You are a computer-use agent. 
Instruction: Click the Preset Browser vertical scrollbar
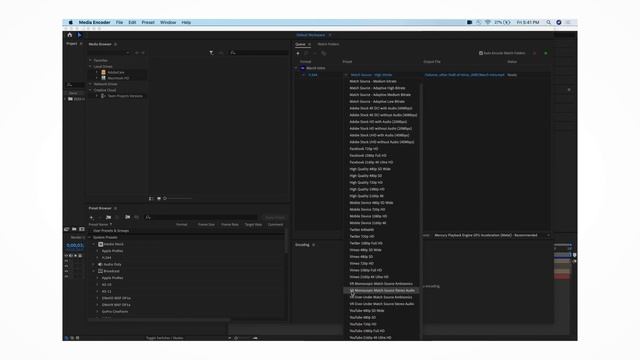pyautogui.click(x=286, y=241)
